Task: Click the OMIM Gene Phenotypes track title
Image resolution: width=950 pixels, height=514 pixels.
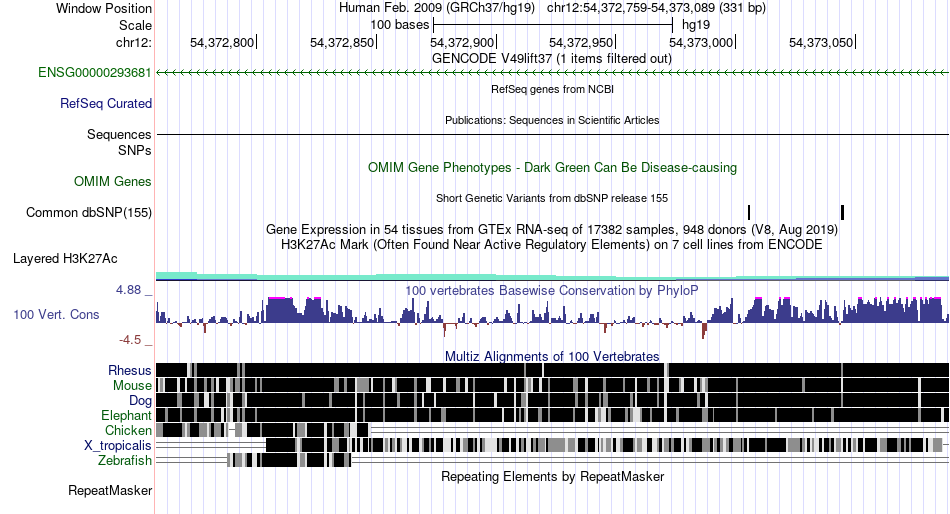Action: click(x=553, y=167)
